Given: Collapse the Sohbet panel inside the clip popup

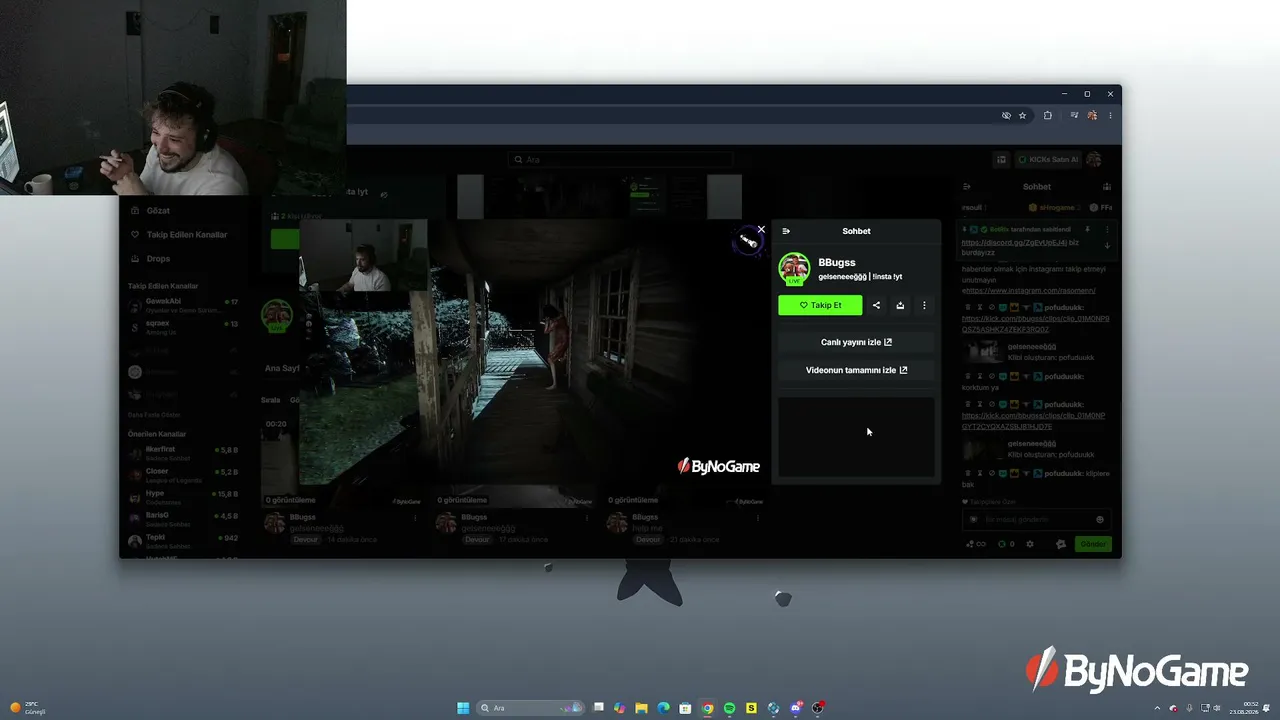Looking at the screenshot, I should click(x=786, y=231).
